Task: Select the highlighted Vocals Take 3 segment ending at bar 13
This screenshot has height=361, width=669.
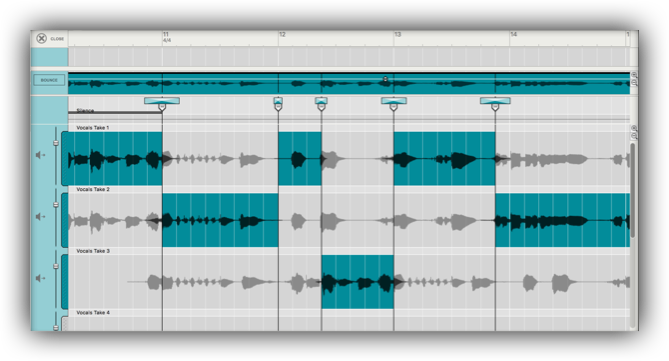Action: point(358,282)
